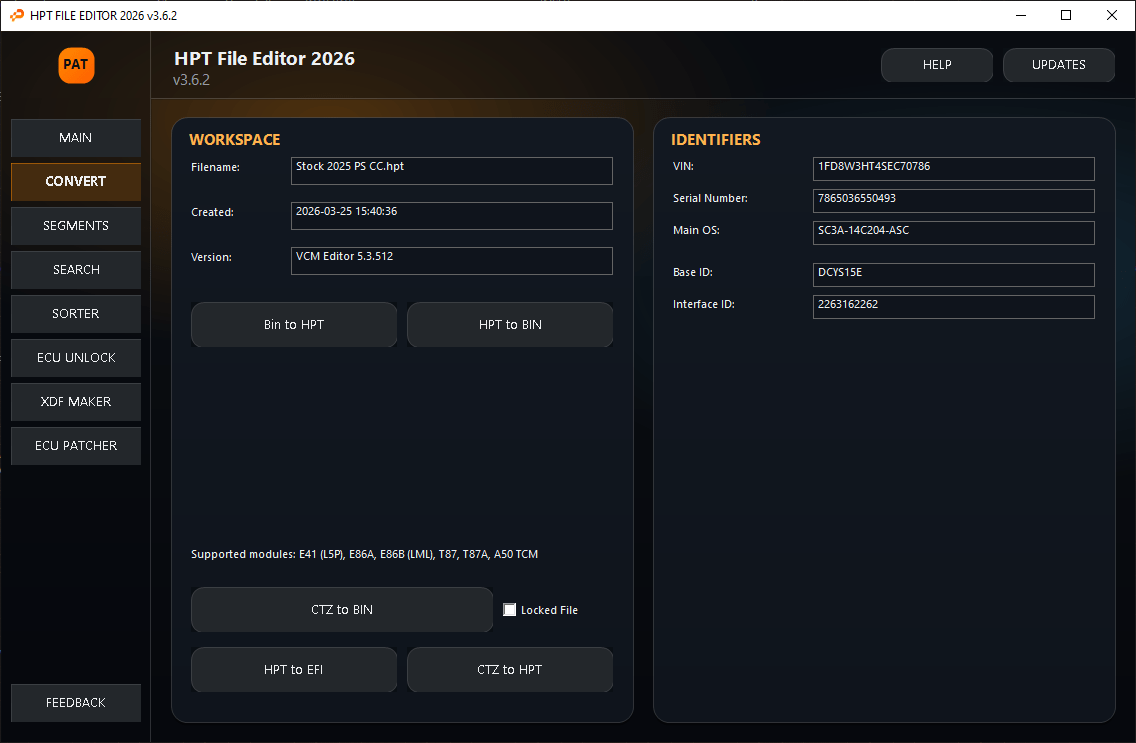Click the orange PAT logo icon

(76, 65)
